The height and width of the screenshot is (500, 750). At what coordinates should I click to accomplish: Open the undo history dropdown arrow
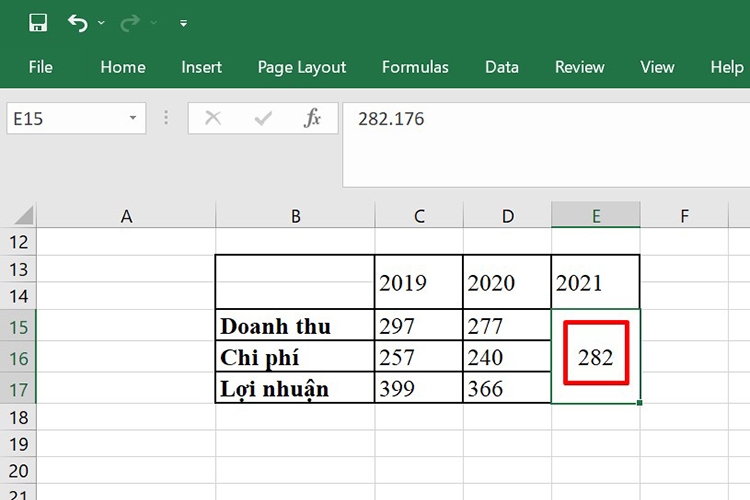(x=101, y=22)
